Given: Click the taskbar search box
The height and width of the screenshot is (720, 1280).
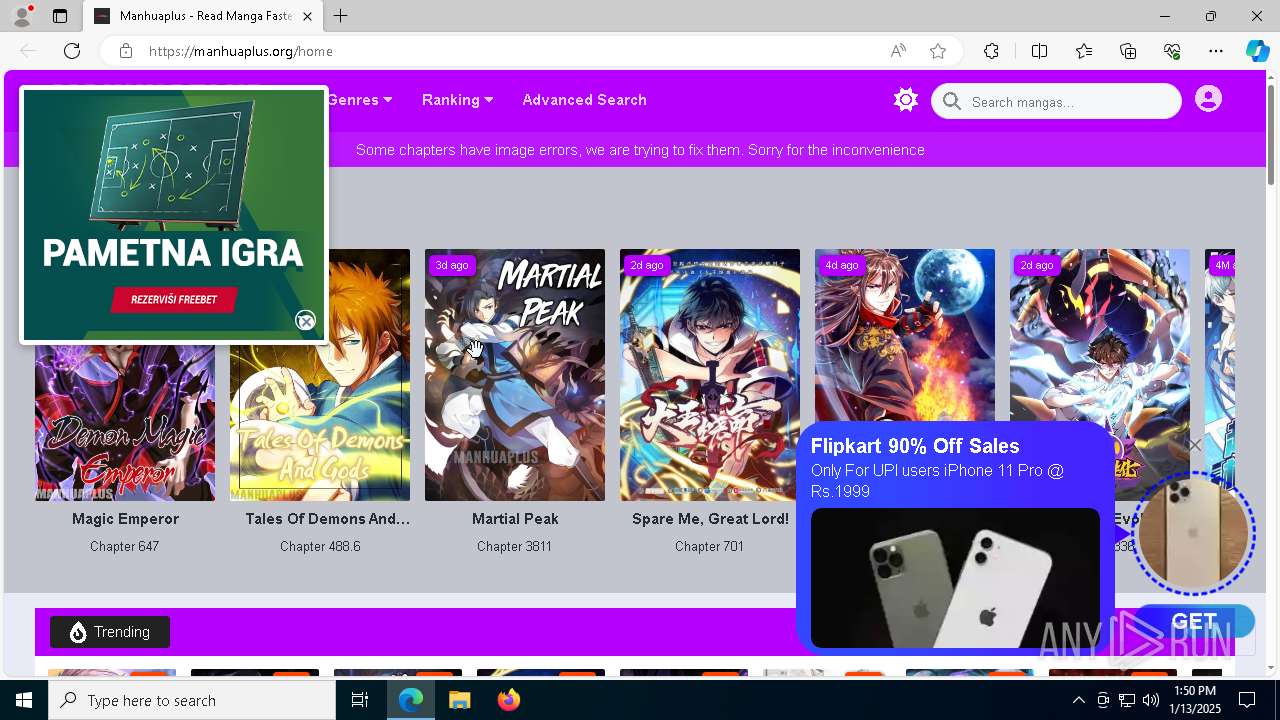Looking at the screenshot, I should tap(192, 700).
